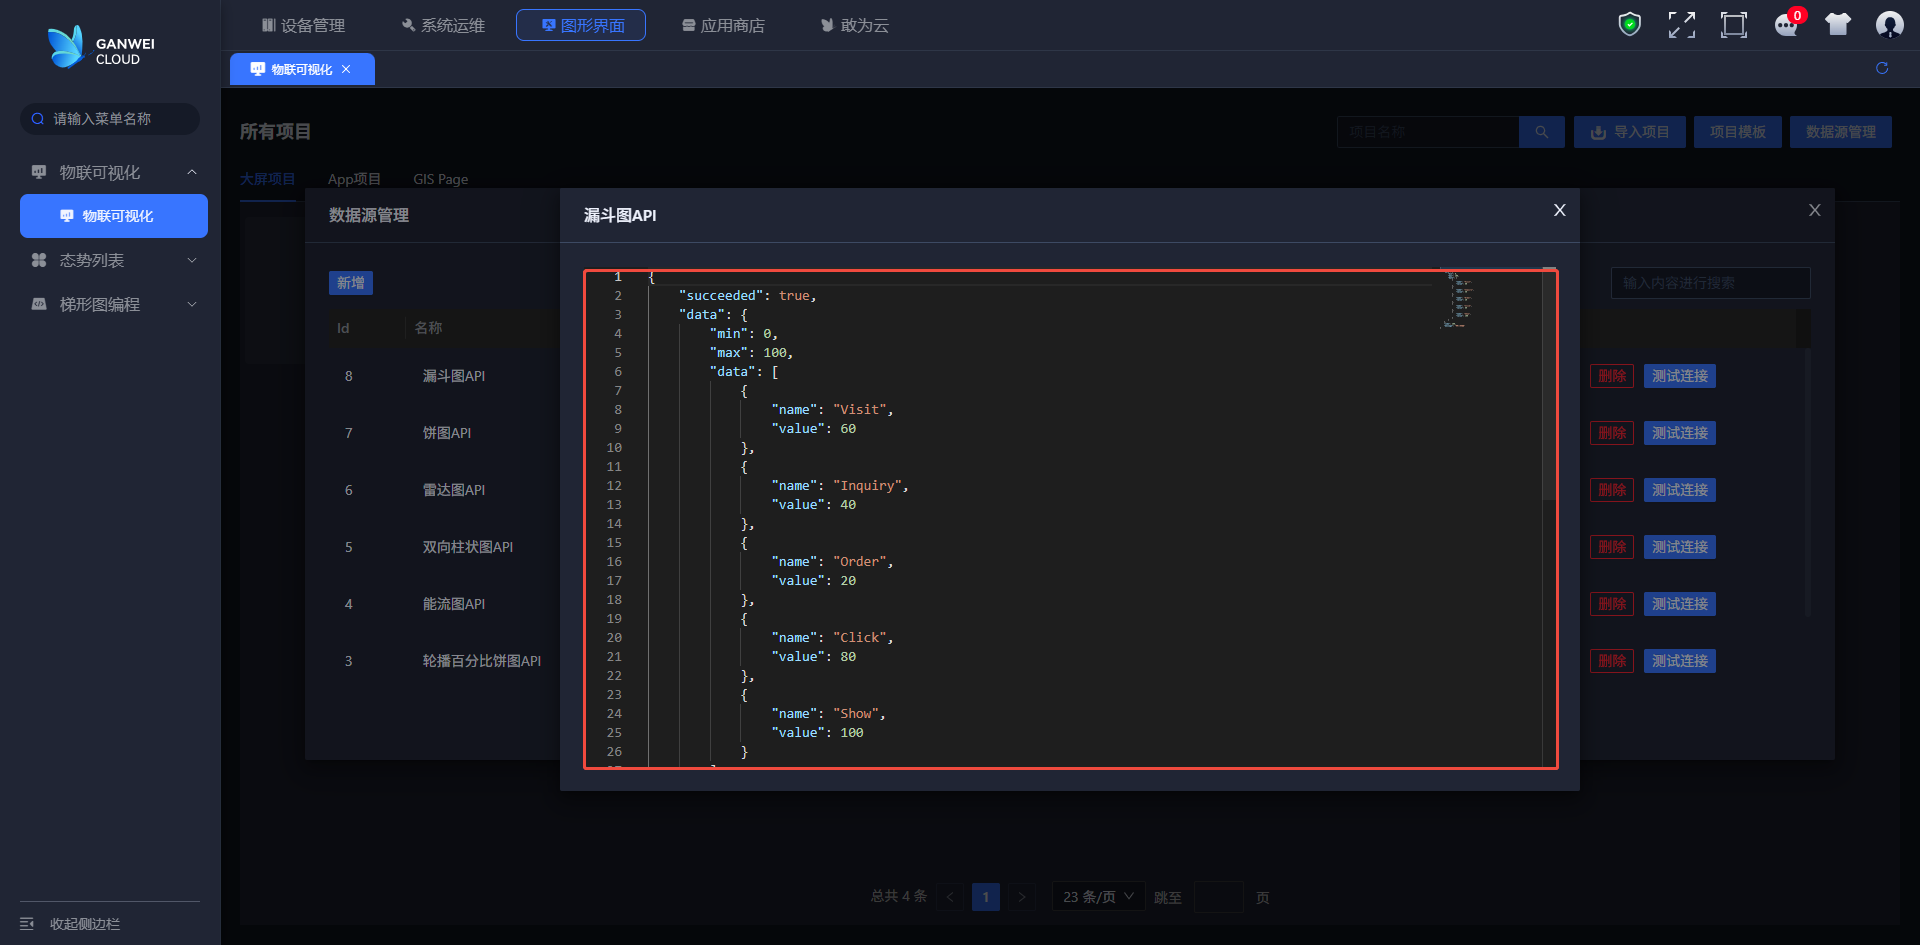This screenshot has height=945, width=1920.
Task: Click the screen frame icon in header
Action: (1734, 25)
